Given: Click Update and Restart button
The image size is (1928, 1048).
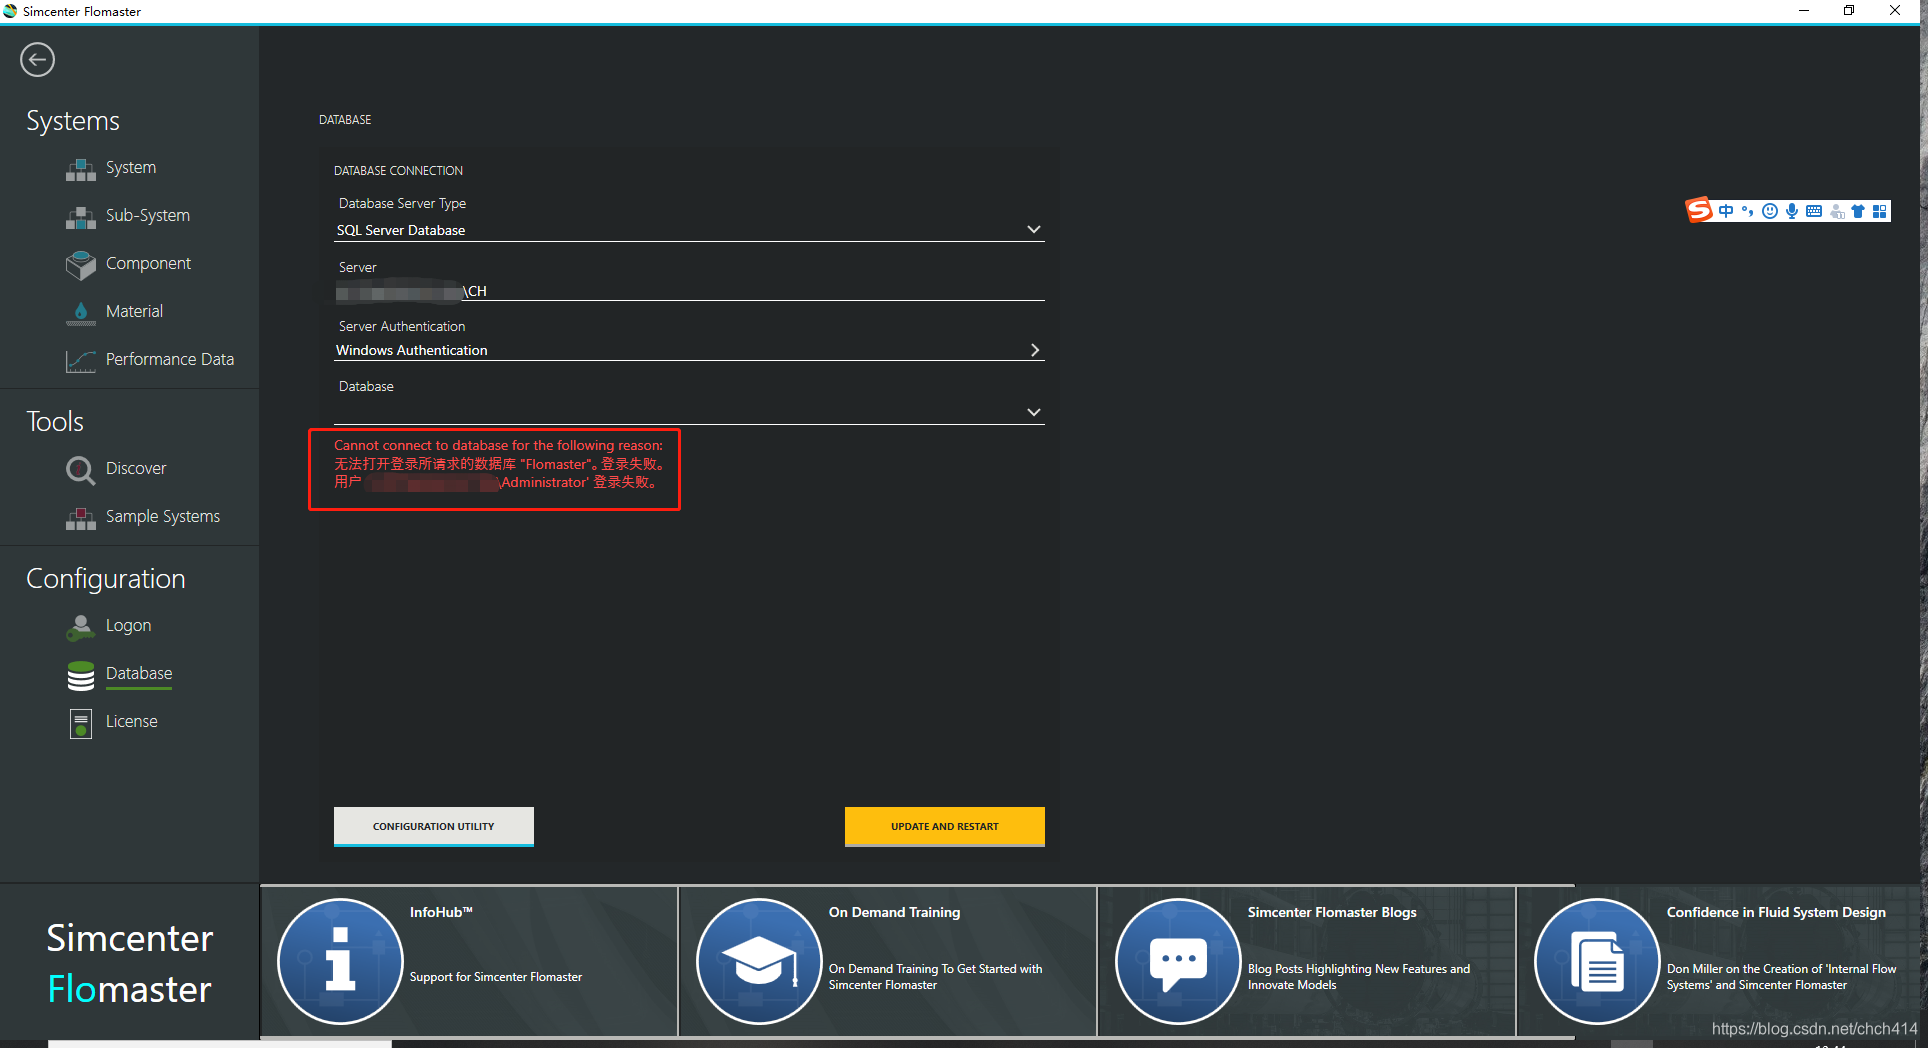Looking at the screenshot, I should click(945, 827).
